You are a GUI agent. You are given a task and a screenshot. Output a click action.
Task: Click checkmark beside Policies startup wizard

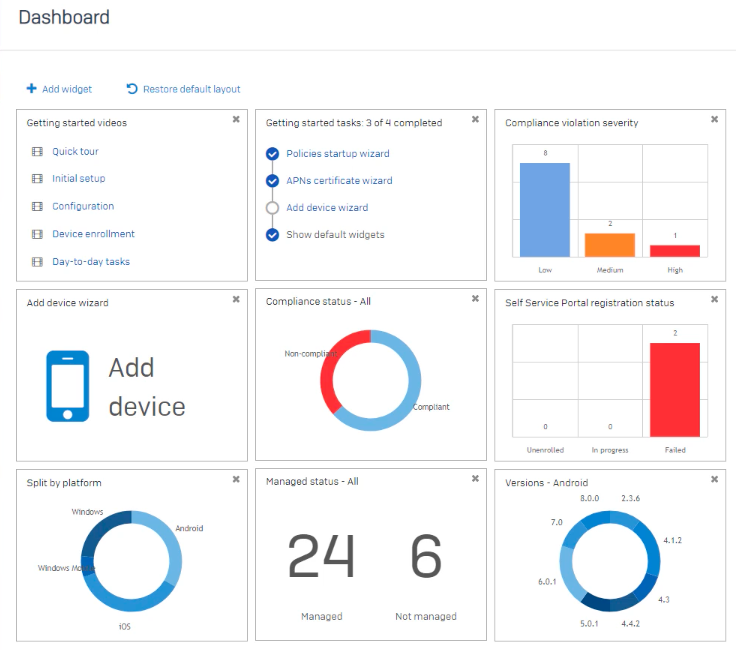point(272,154)
